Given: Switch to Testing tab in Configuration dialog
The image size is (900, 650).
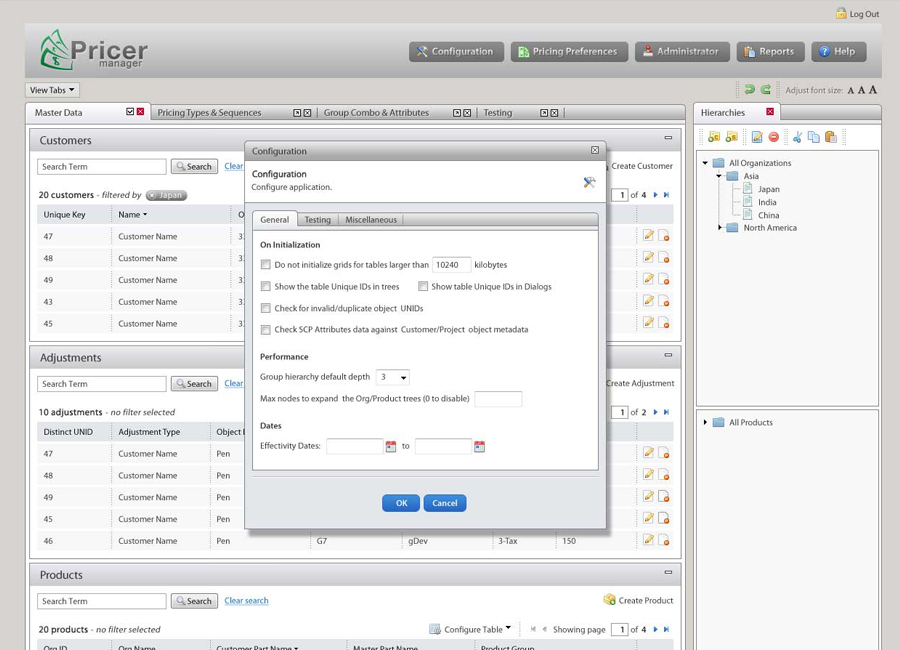Looking at the screenshot, I should [x=317, y=220].
